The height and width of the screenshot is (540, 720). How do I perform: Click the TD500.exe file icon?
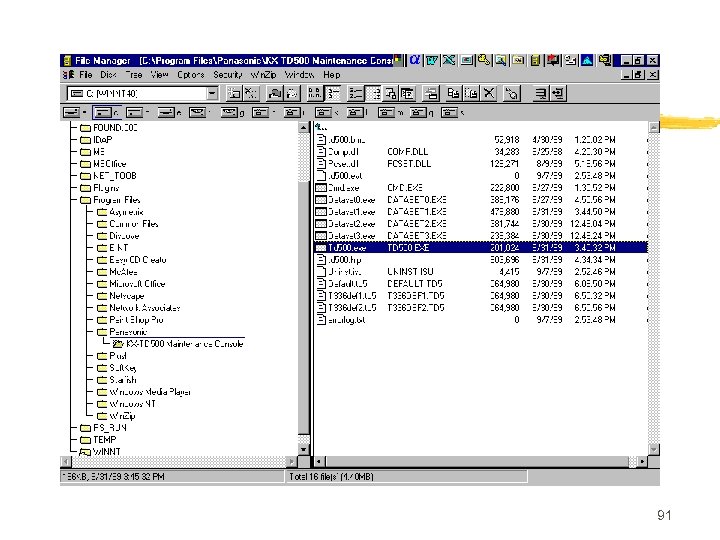(x=321, y=248)
